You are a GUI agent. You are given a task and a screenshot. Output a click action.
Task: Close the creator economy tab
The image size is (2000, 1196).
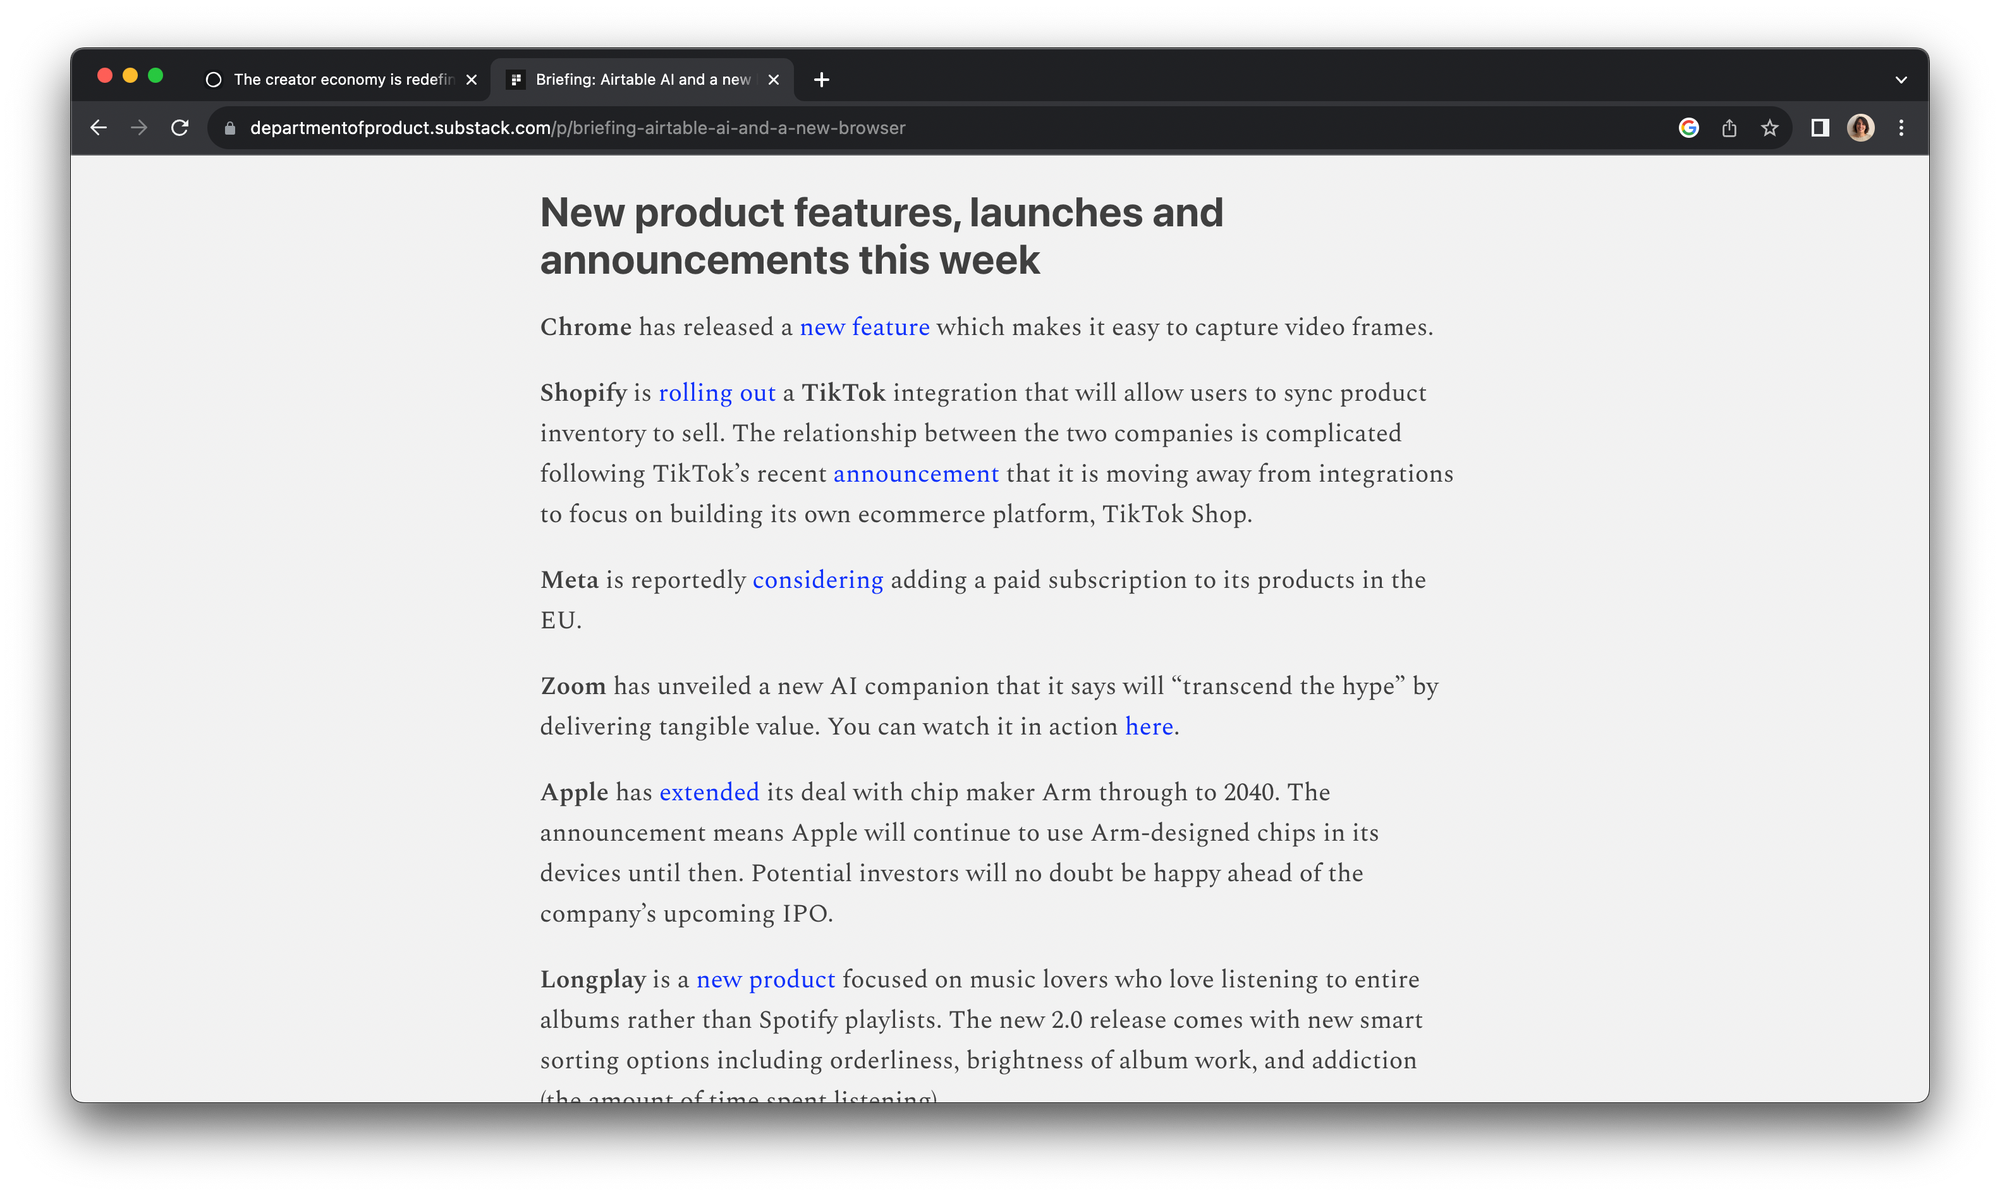click(471, 80)
